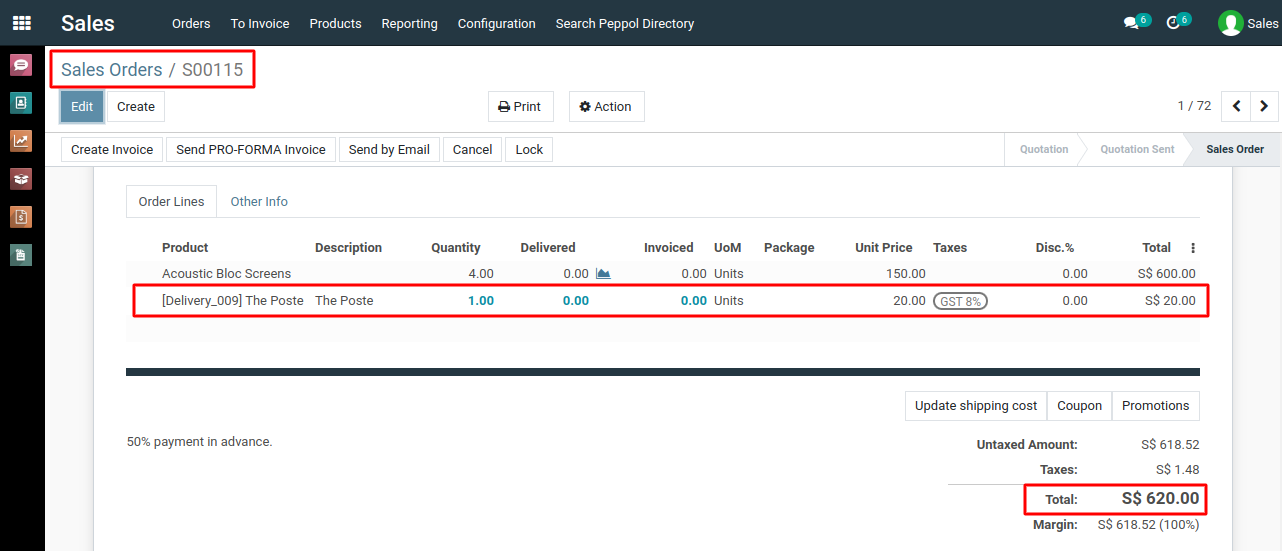Viewport: 1282px width, 551px height.
Task: Open the Contacts app in sidebar
Action: tap(21, 103)
